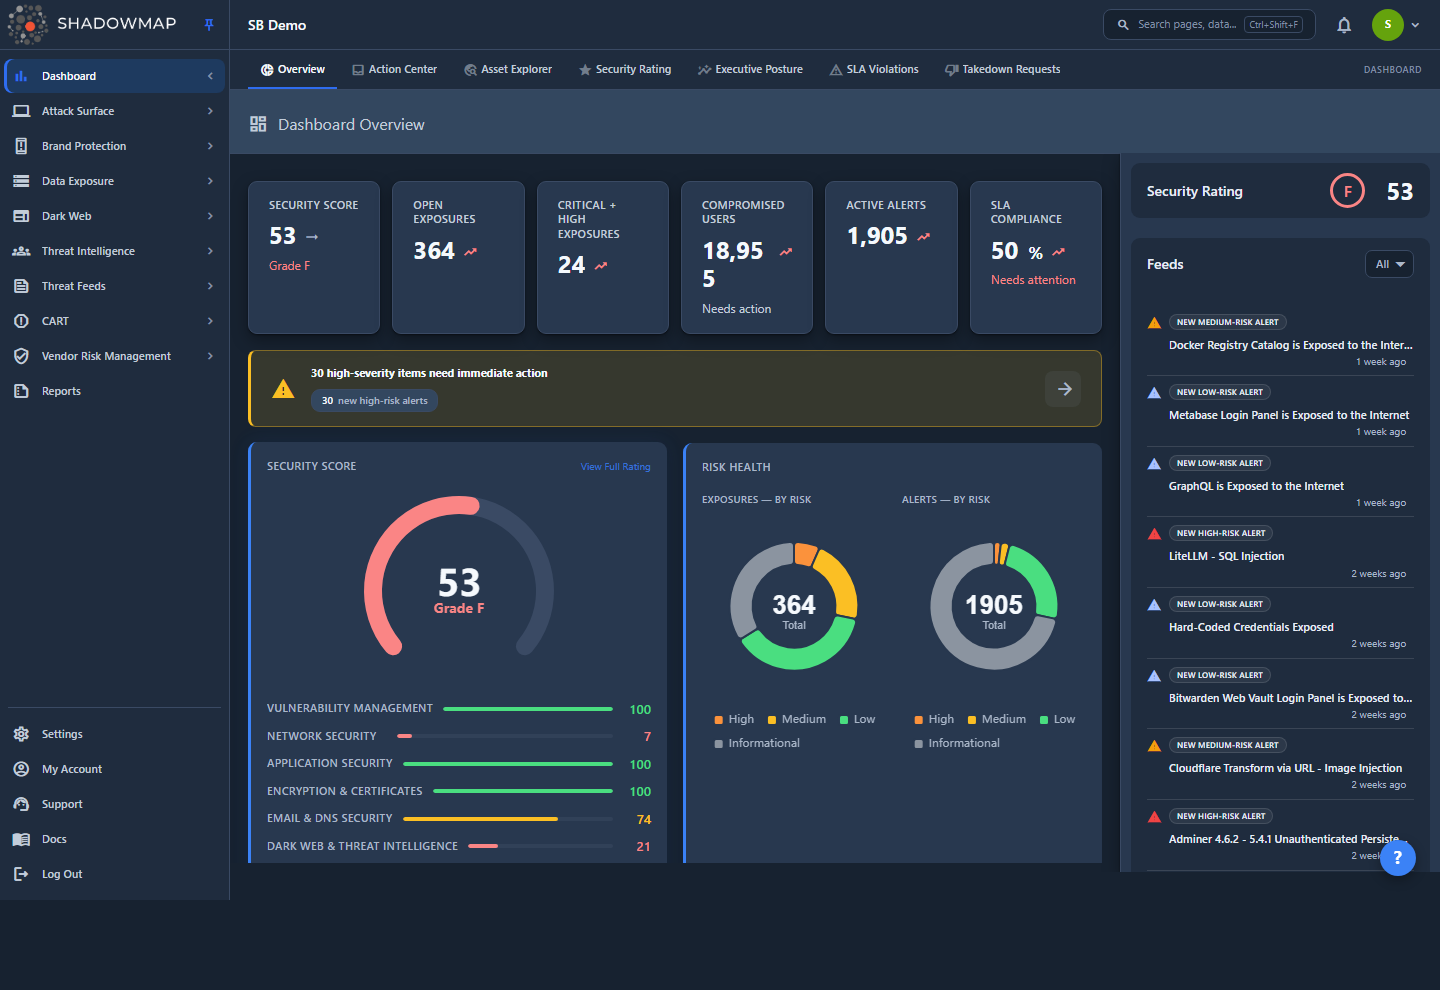Image resolution: width=1440 pixels, height=990 pixels.
Task: Expand the Threat Intelligence chevron
Action: [x=210, y=251]
